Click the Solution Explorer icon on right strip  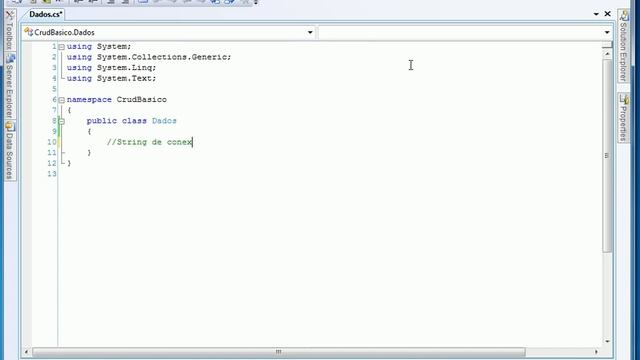(x=623, y=16)
